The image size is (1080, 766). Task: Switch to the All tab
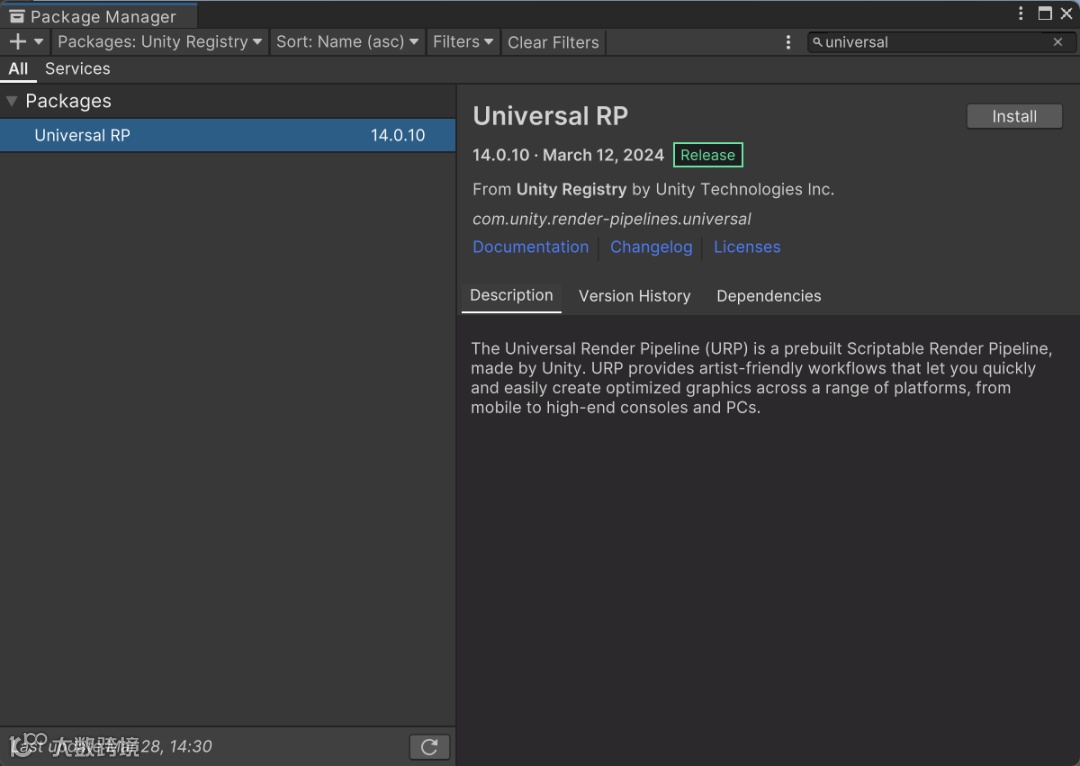coord(18,69)
